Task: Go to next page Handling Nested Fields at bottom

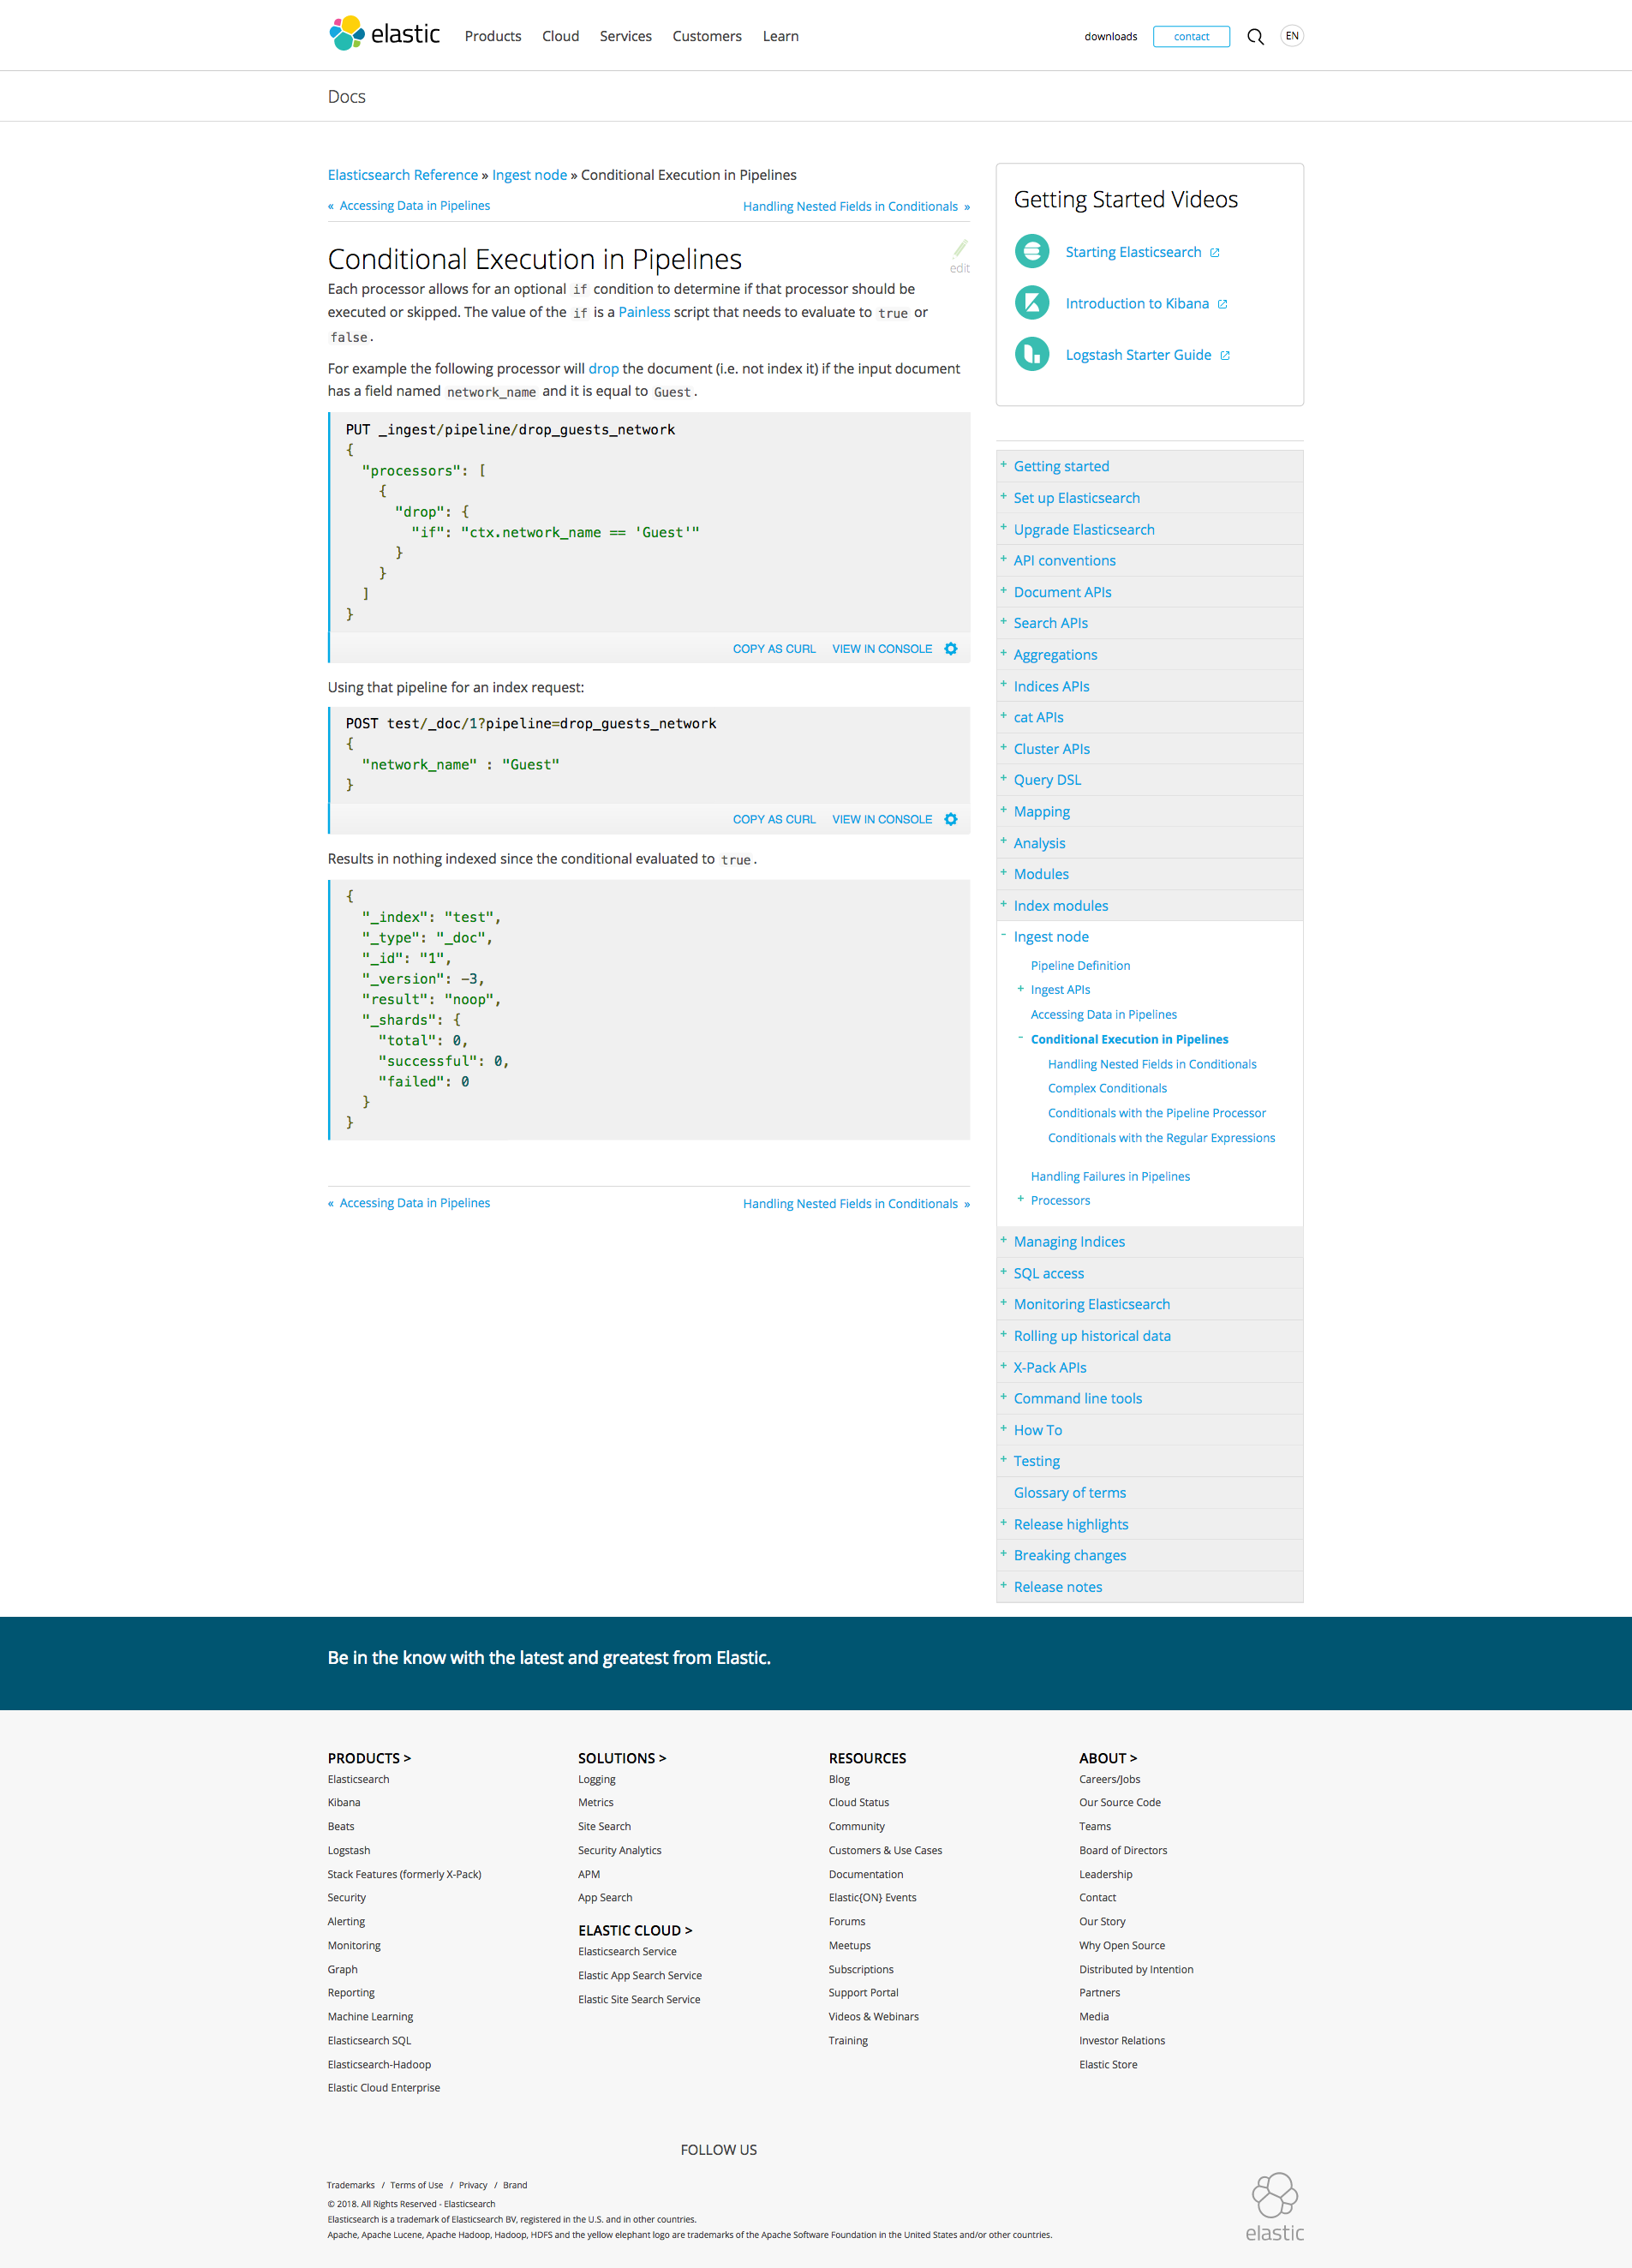Action: 850,1204
